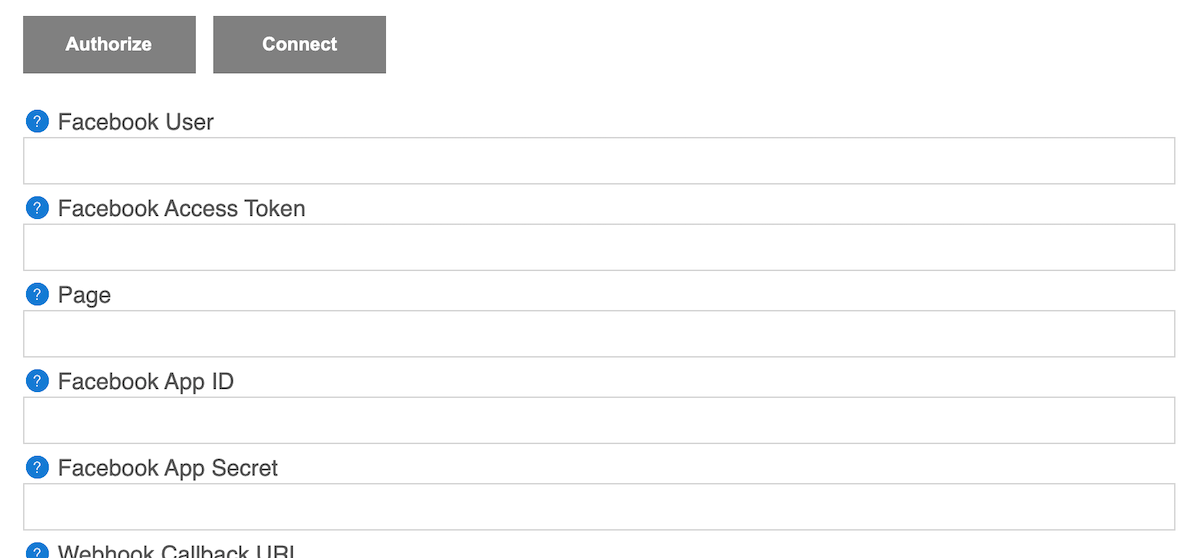Click into Facebook Access Token input box
Screen dimensions: 1200x558
point(598,247)
